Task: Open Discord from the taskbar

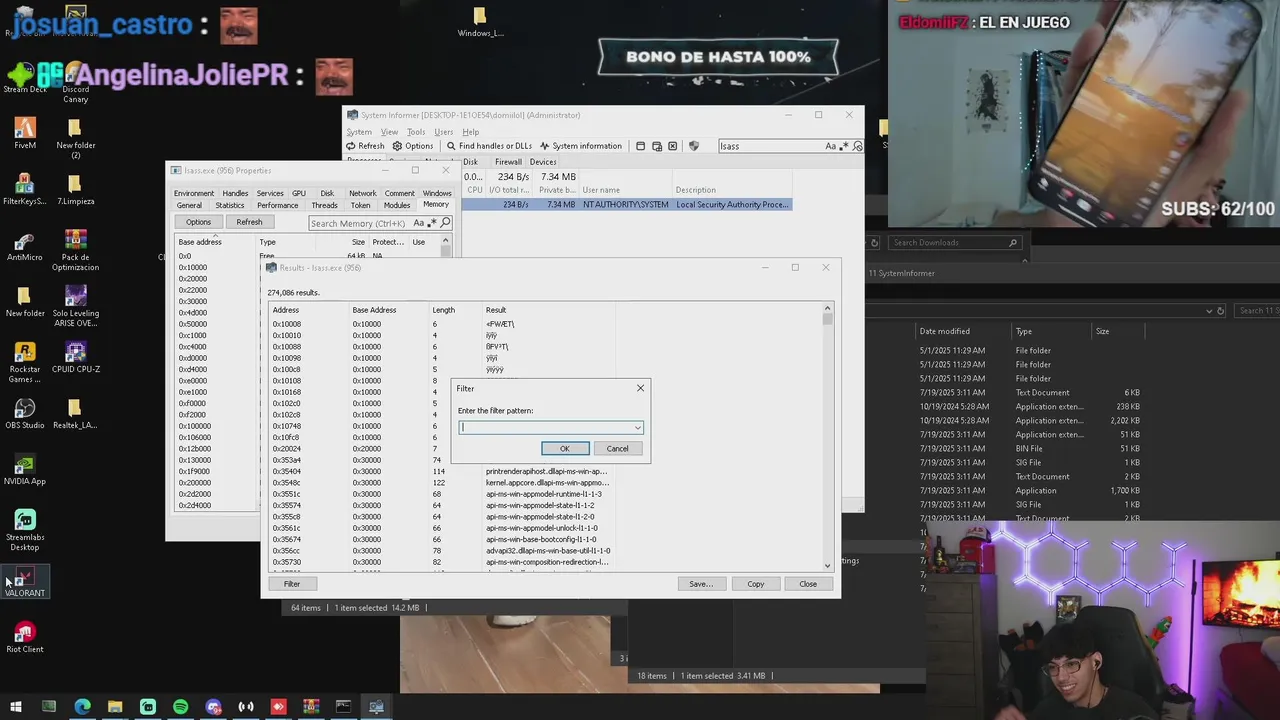Action: click(x=213, y=707)
